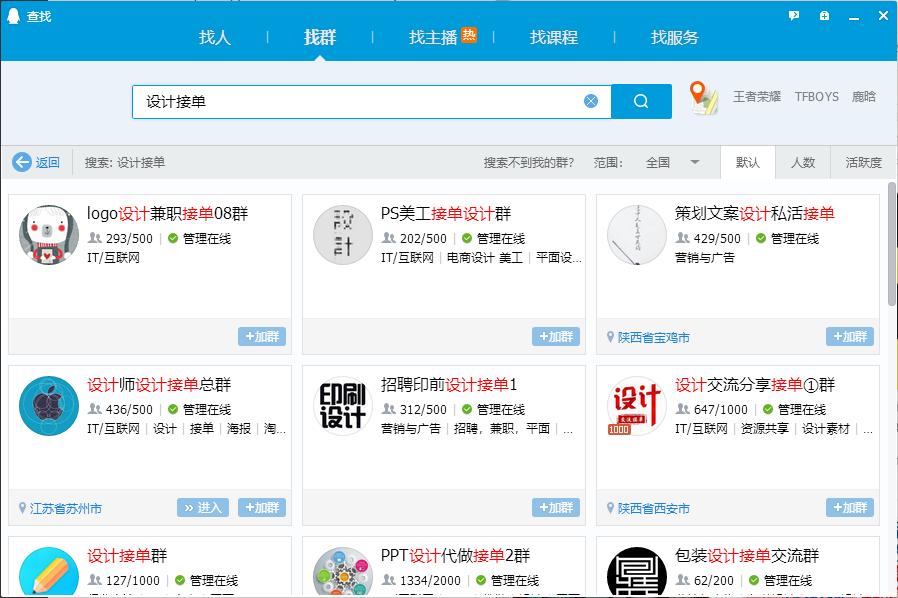Screen dimensions: 898x598
Task: Click 加群 for the logo设计兼职接单08群
Action: click(261, 337)
